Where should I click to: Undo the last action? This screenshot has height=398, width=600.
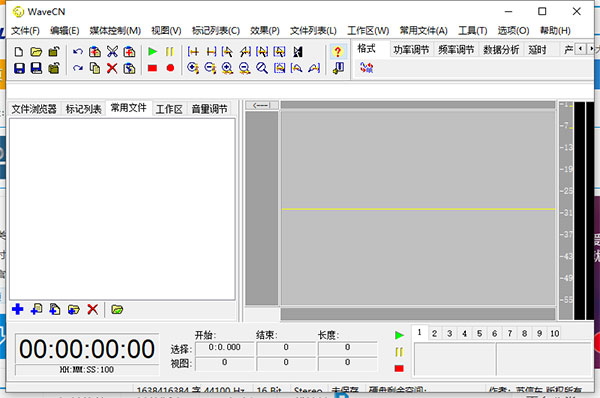point(78,52)
